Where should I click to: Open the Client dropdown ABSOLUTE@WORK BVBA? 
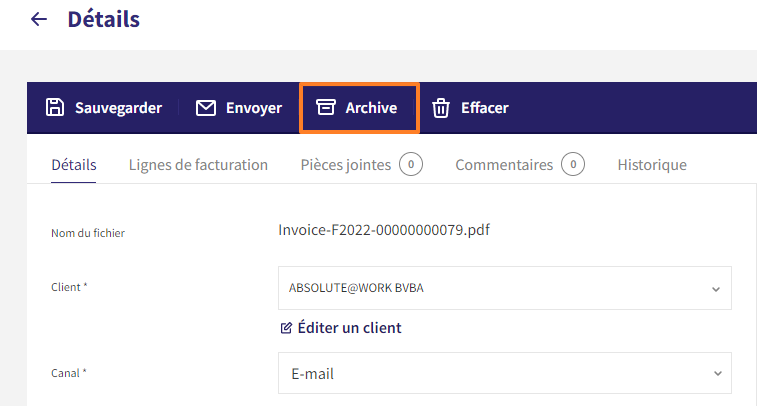[x=505, y=288]
